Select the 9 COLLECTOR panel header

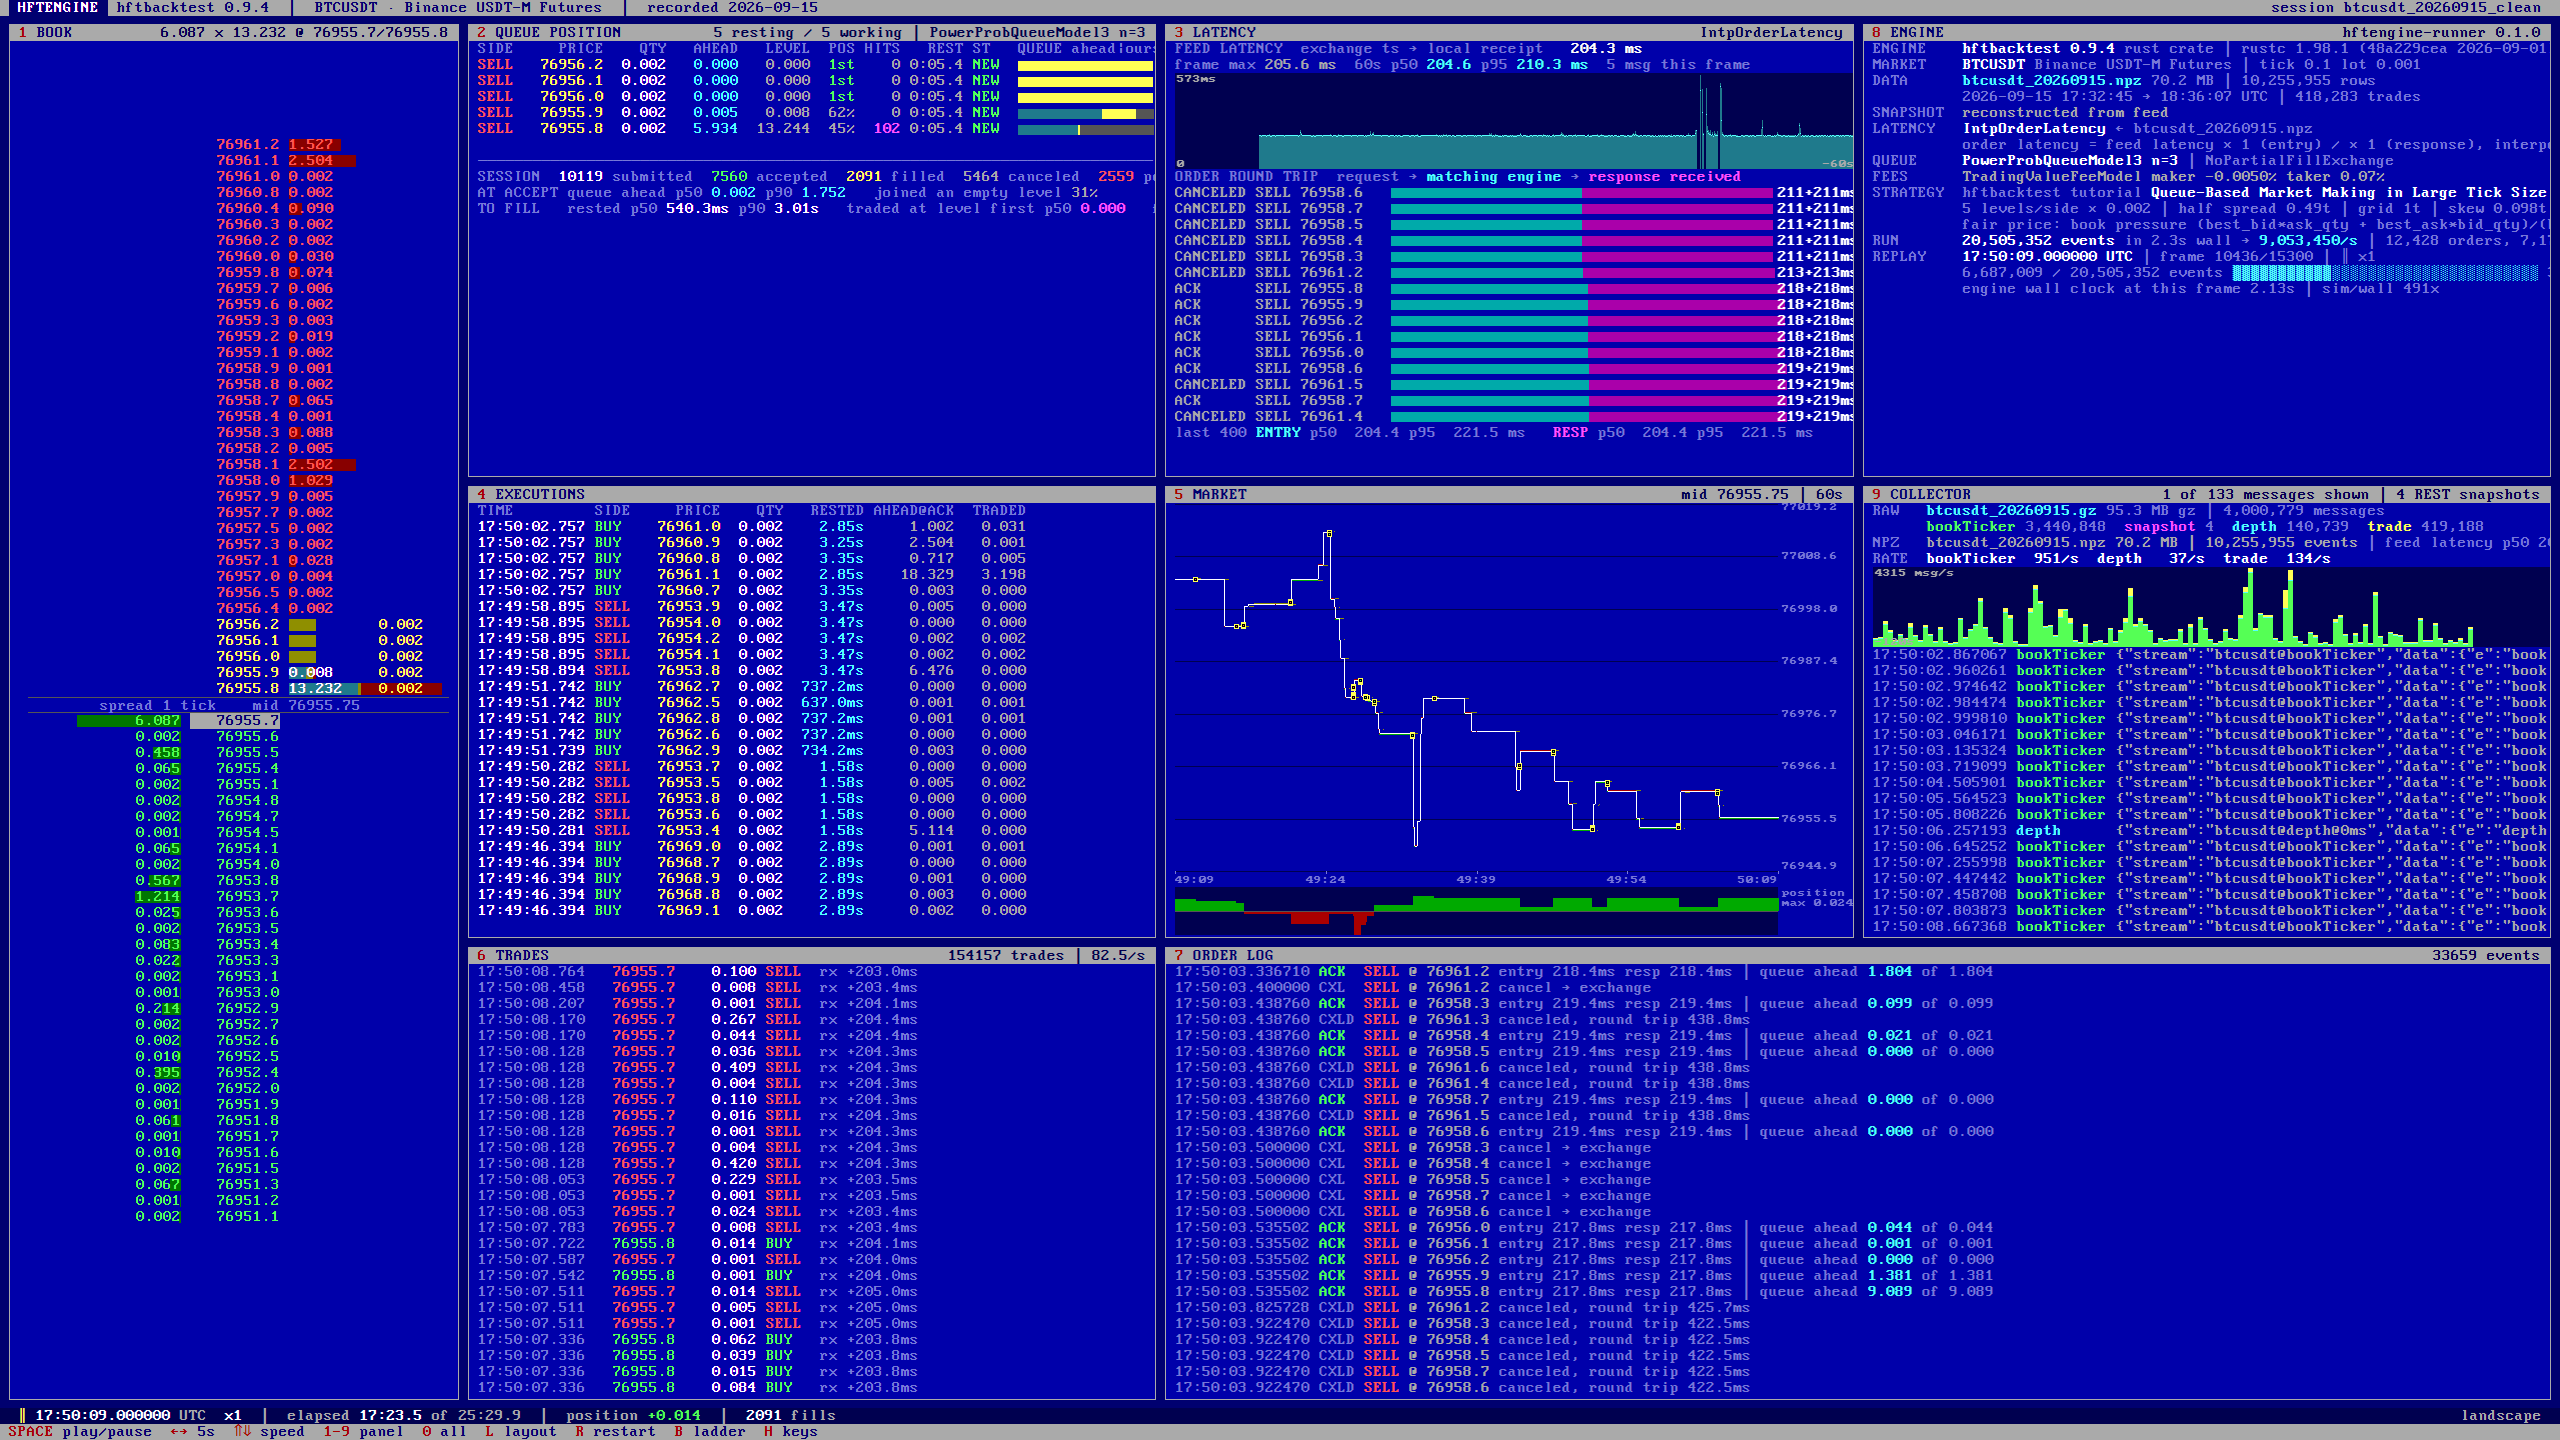(x=2206, y=494)
